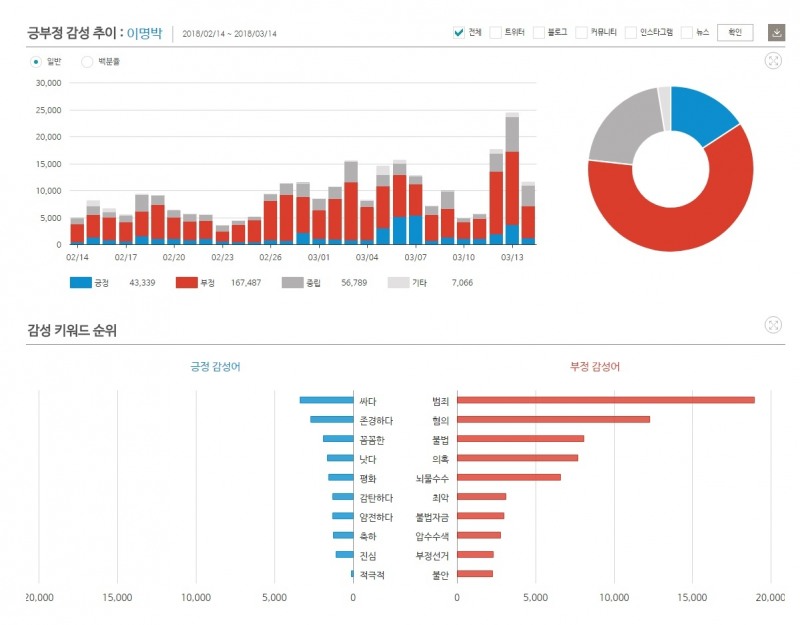Enable the 커뮤니티 checkbox
800x625 pixels.
(583, 32)
